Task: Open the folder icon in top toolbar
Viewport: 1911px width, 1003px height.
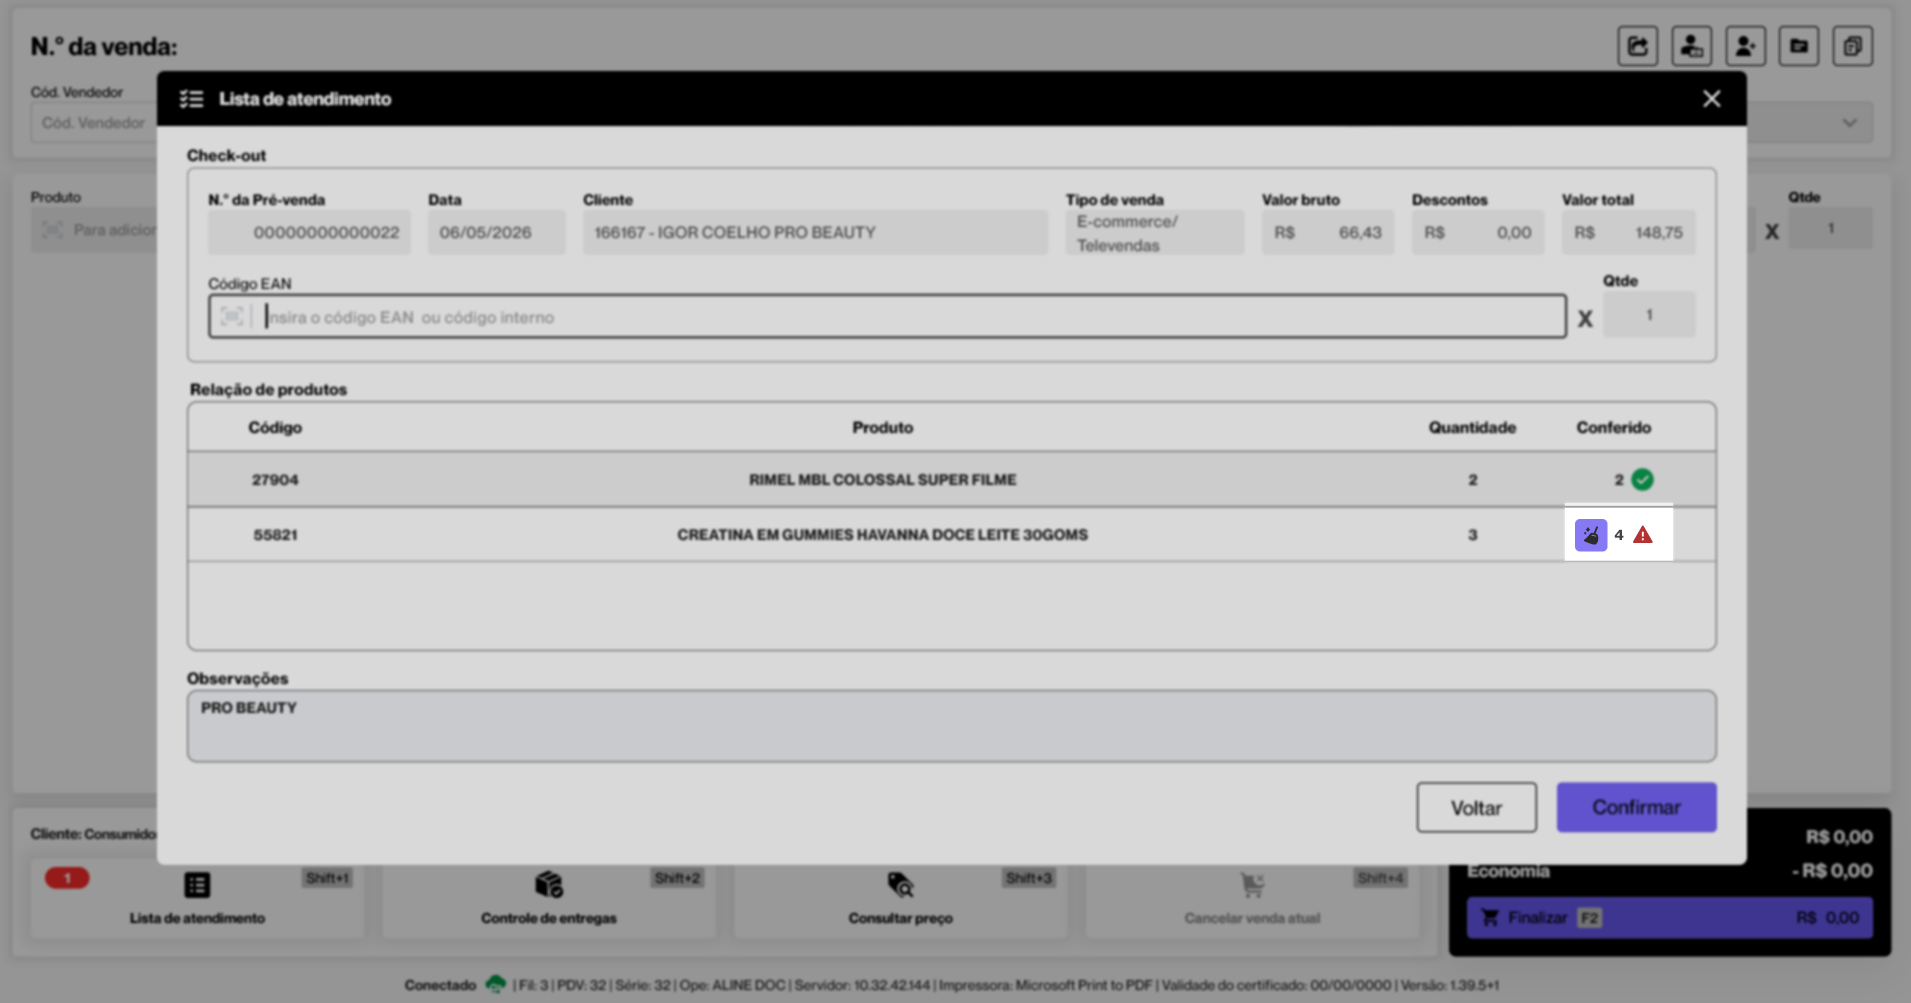Action: coord(1799,46)
